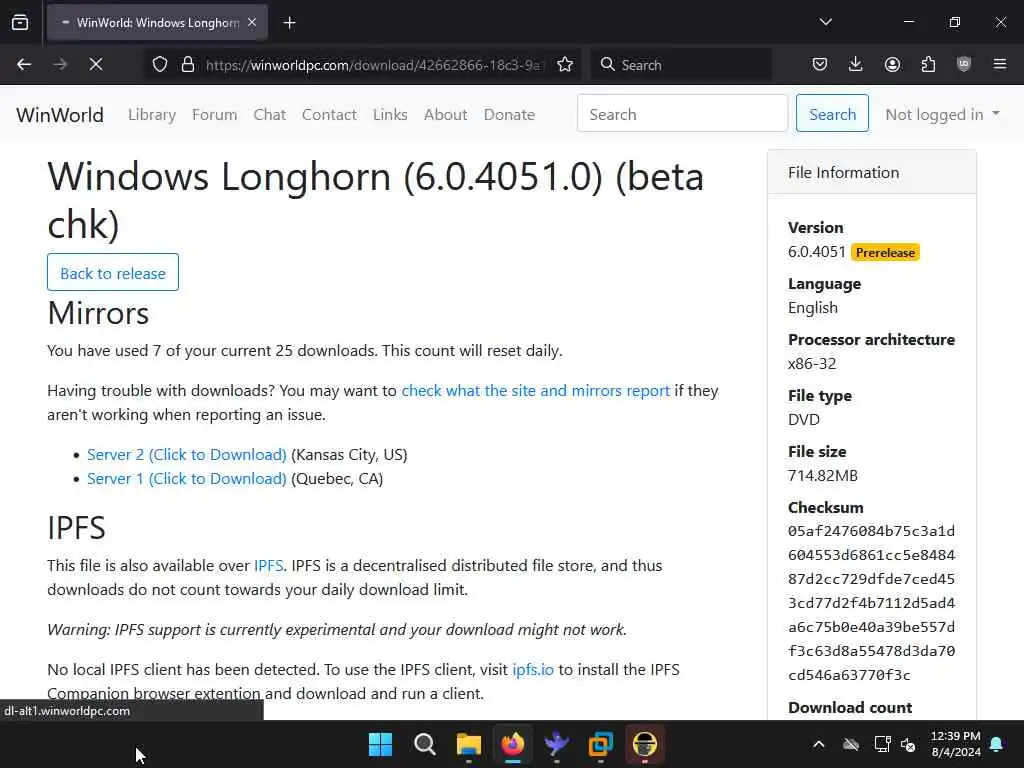Viewport: 1024px width, 768px height.
Task: Visit the ipfs.io link
Action: point(533,670)
